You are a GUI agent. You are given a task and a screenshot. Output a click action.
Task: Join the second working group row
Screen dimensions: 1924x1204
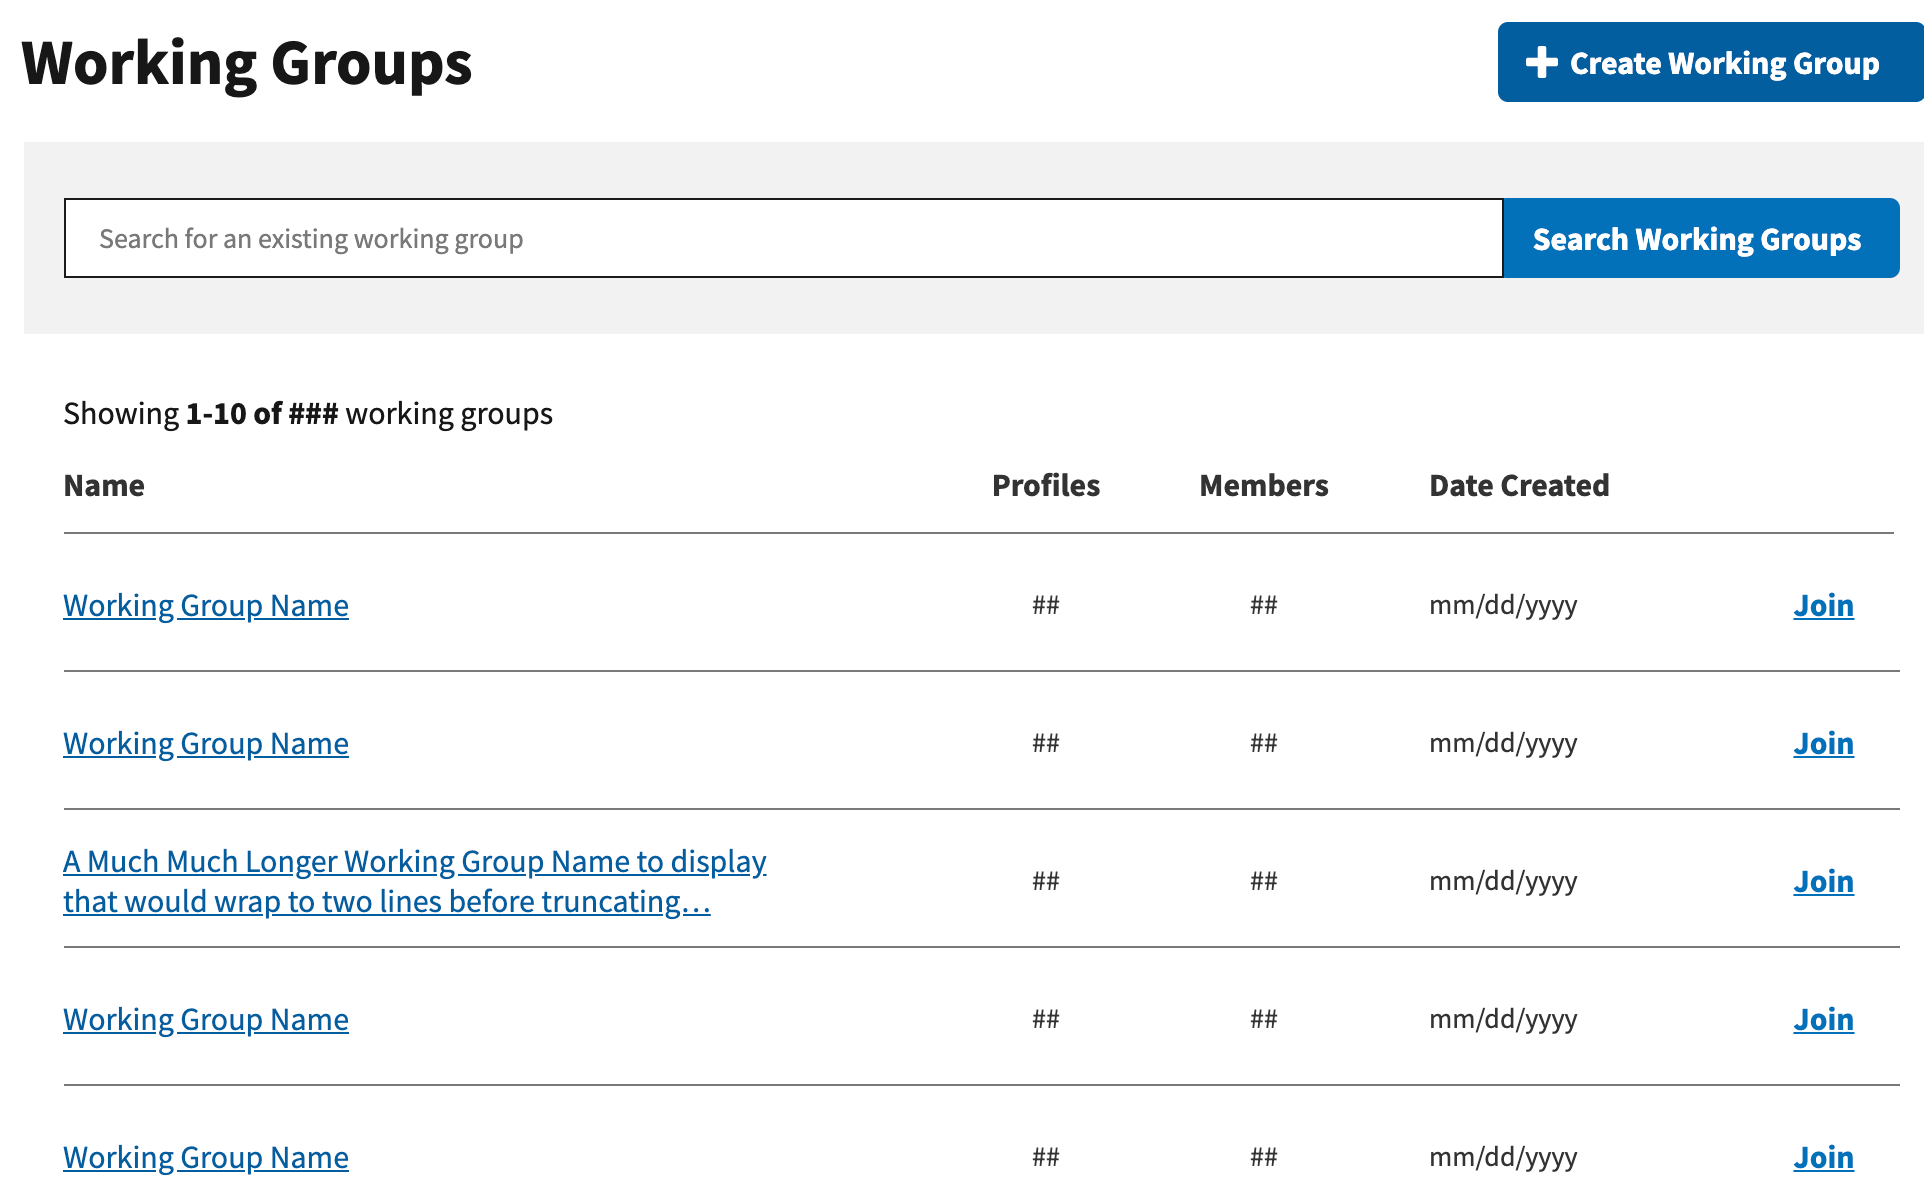(1822, 743)
